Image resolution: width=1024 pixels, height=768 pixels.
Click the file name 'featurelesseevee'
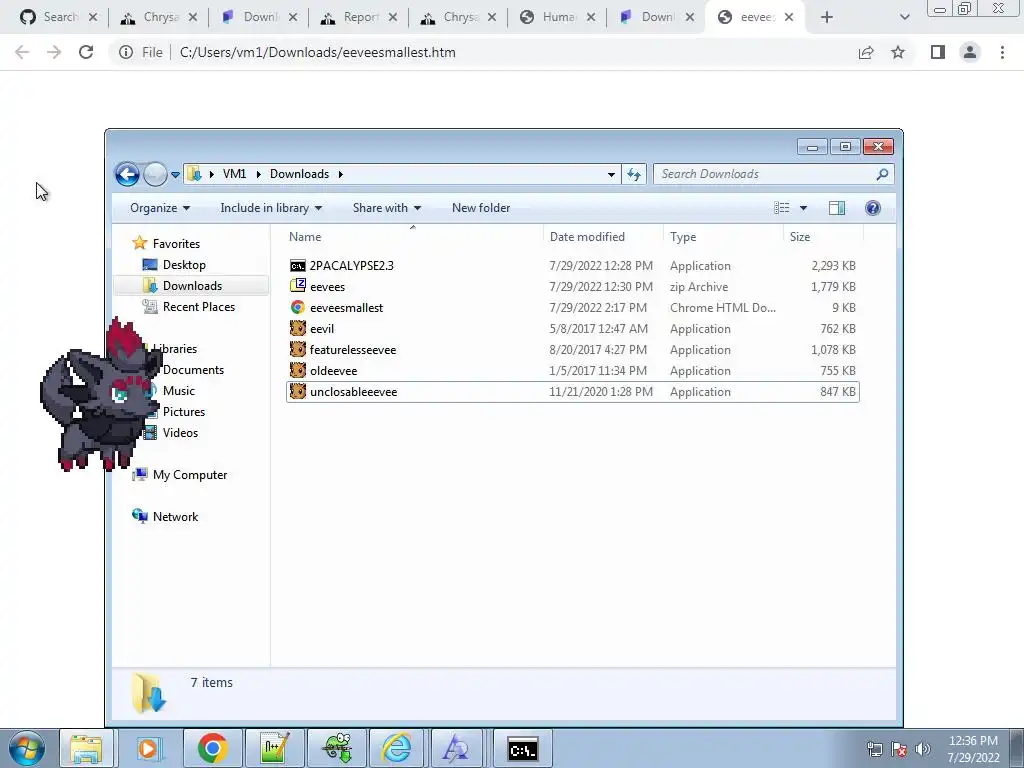click(x=353, y=349)
